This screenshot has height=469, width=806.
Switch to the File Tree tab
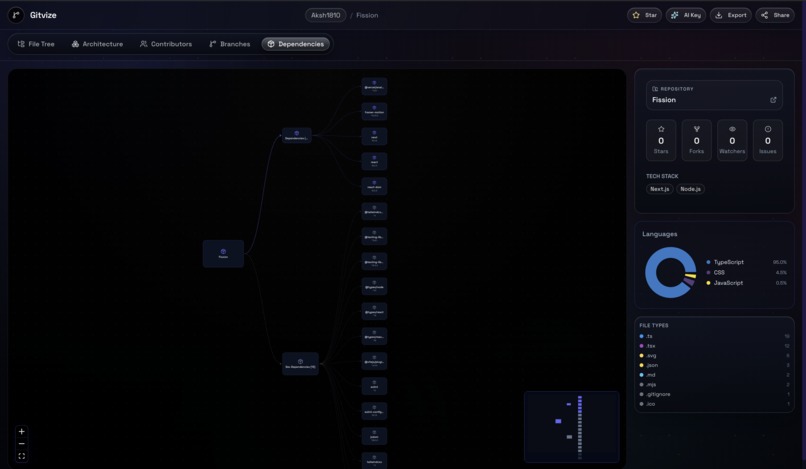click(36, 44)
